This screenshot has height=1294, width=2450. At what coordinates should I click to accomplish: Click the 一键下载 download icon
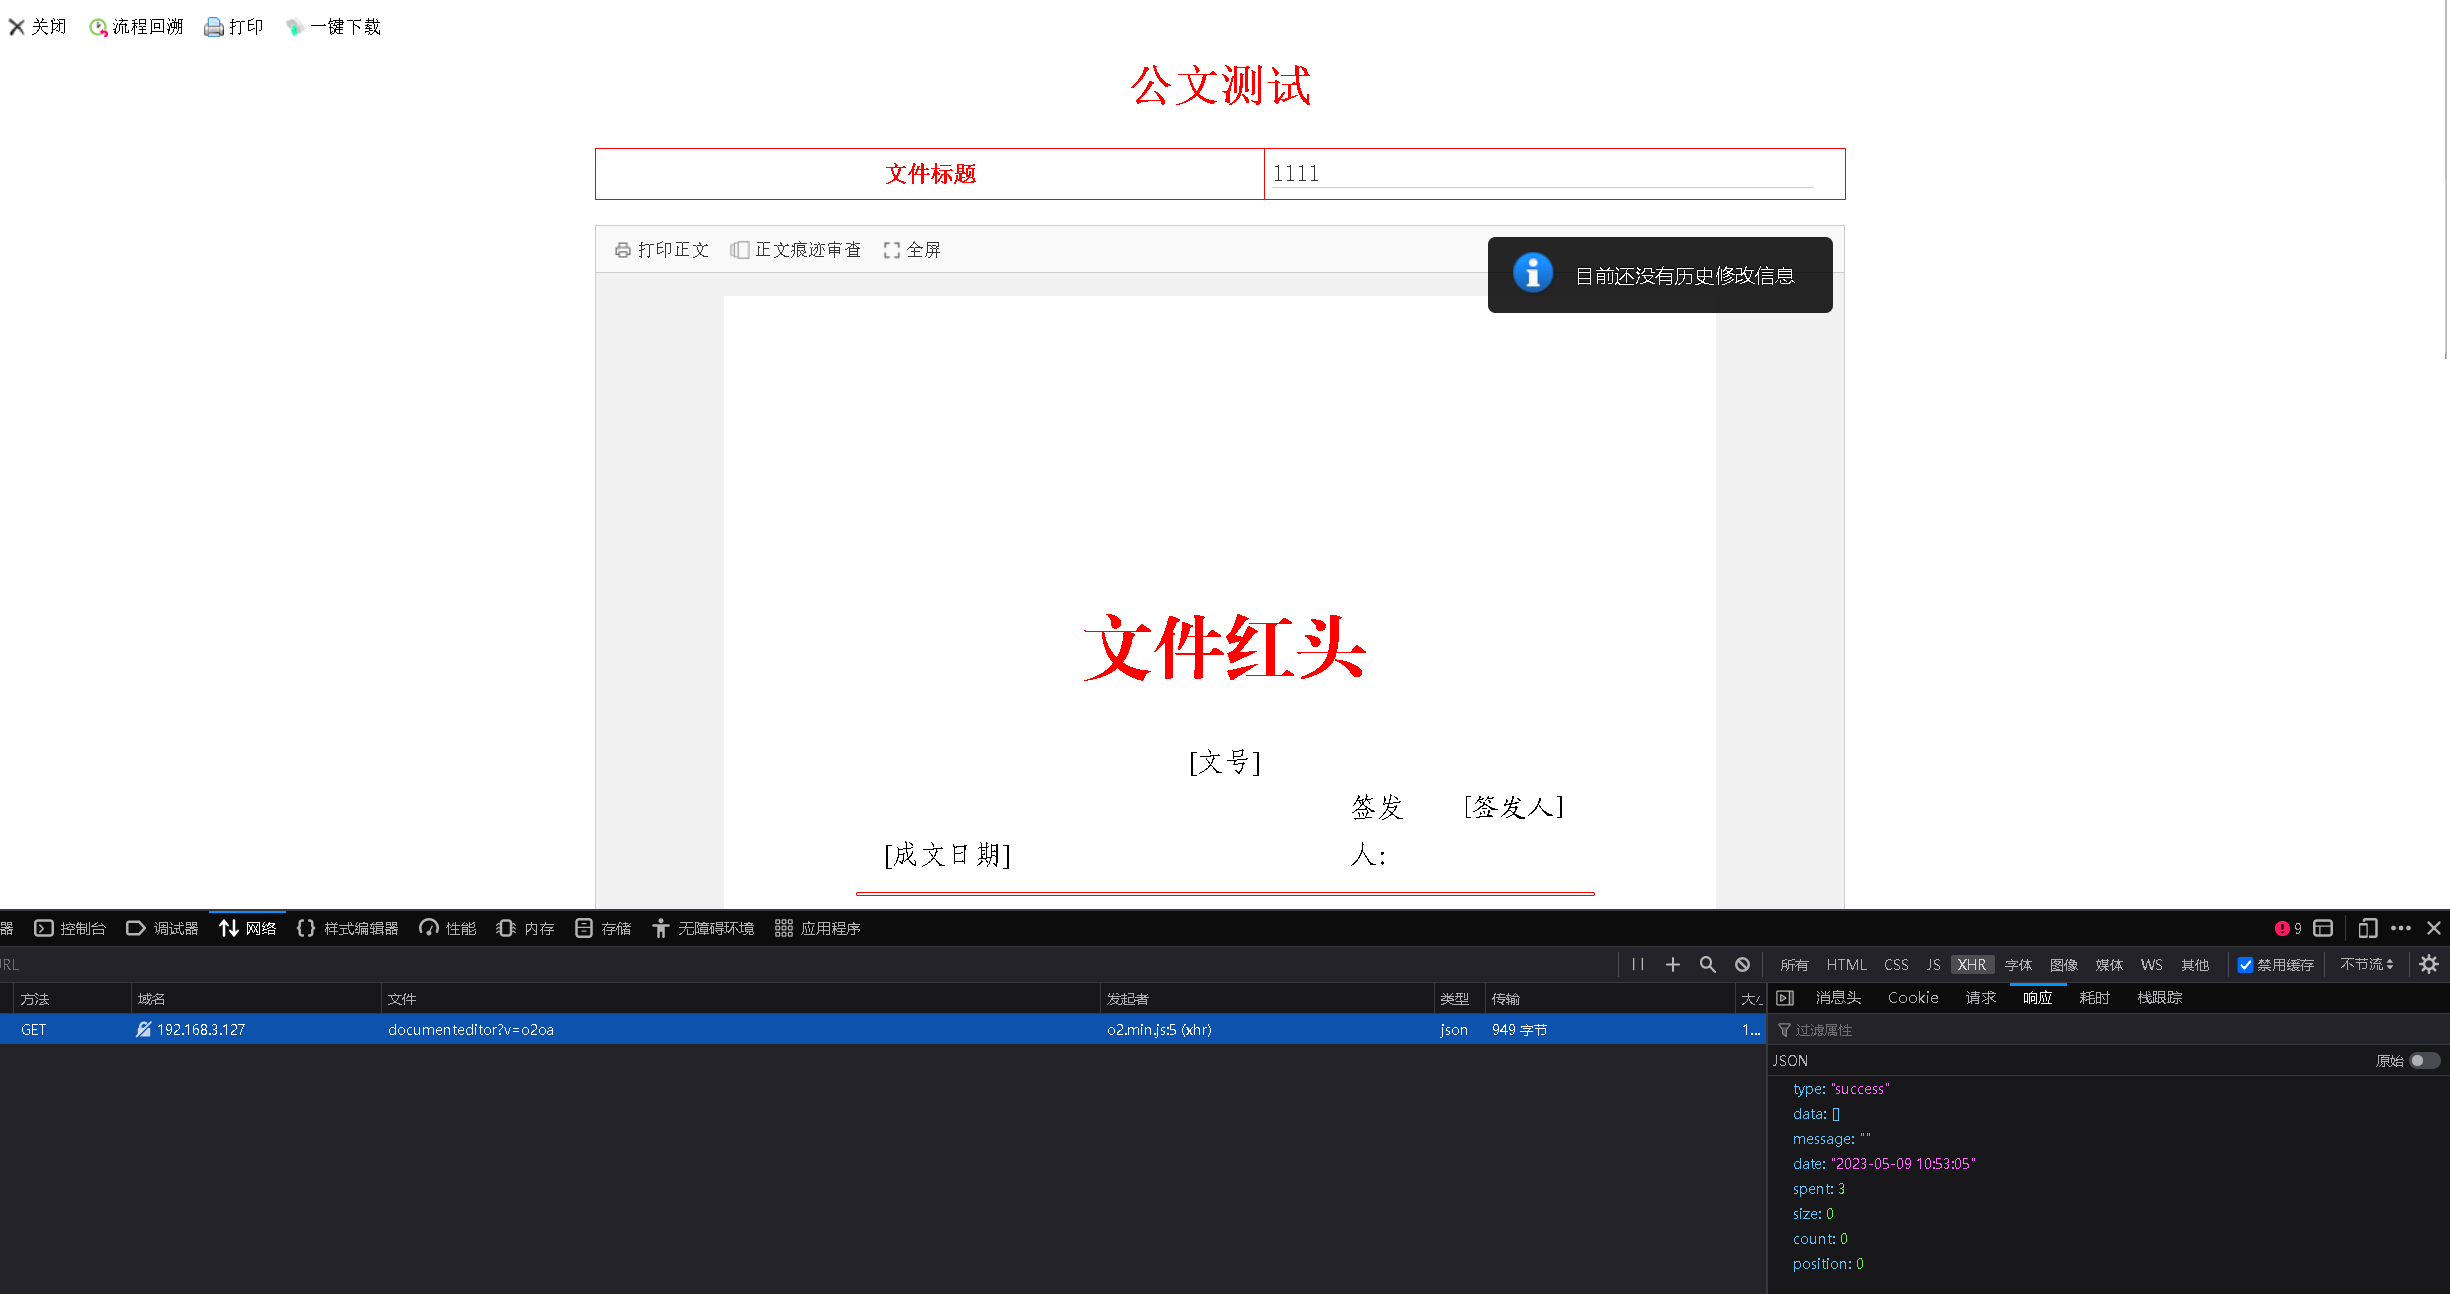[x=294, y=27]
